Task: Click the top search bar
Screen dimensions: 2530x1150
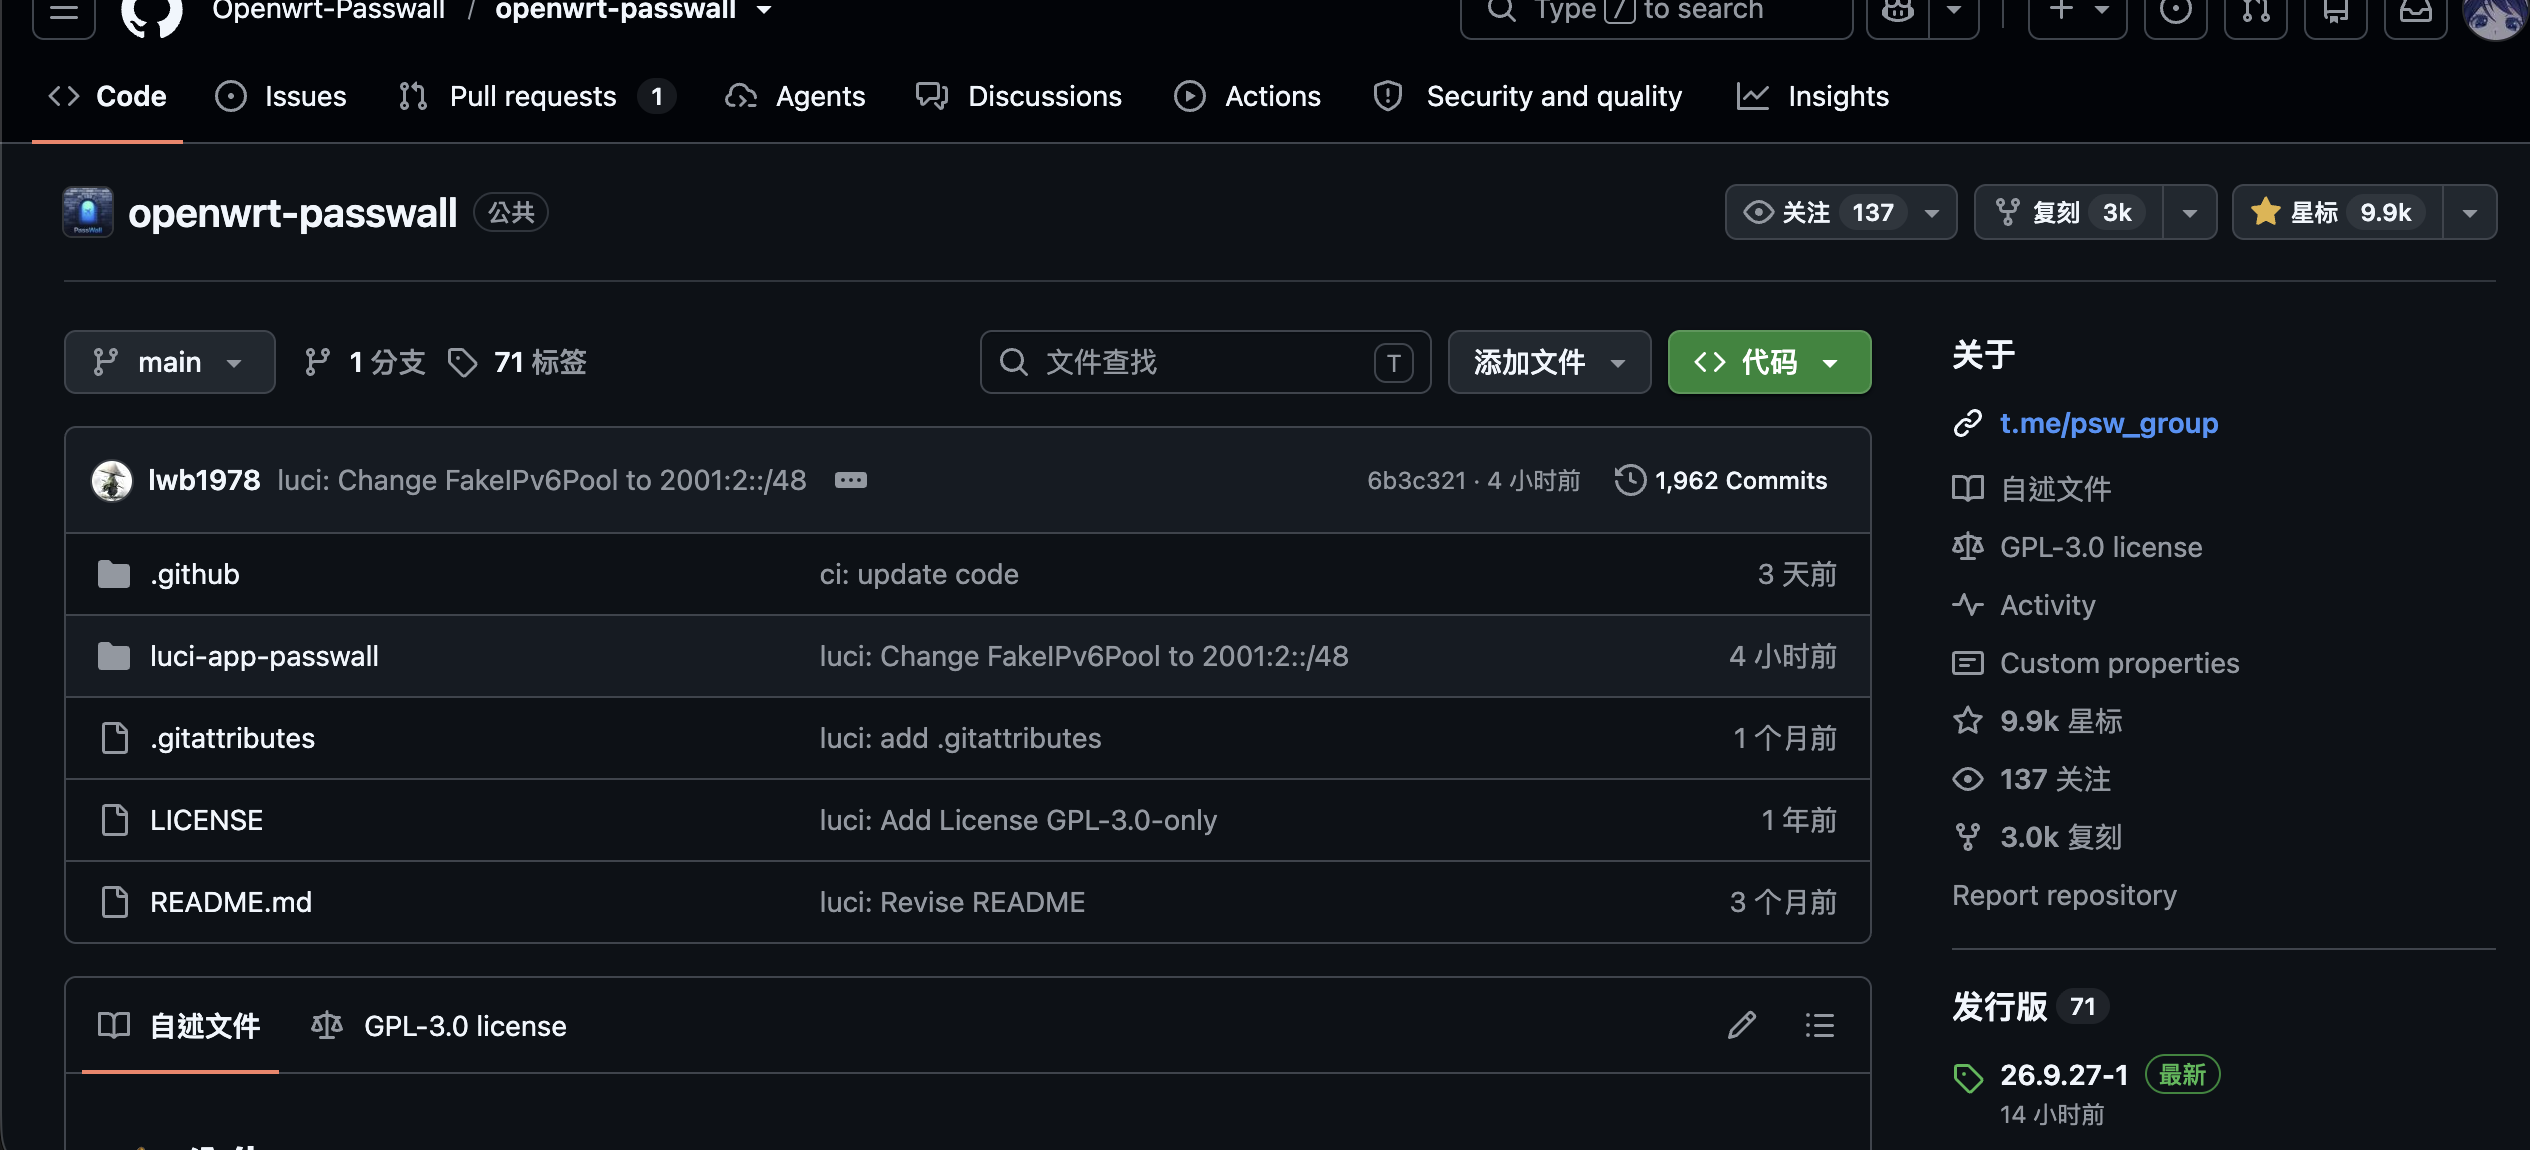Action: [x=1657, y=12]
